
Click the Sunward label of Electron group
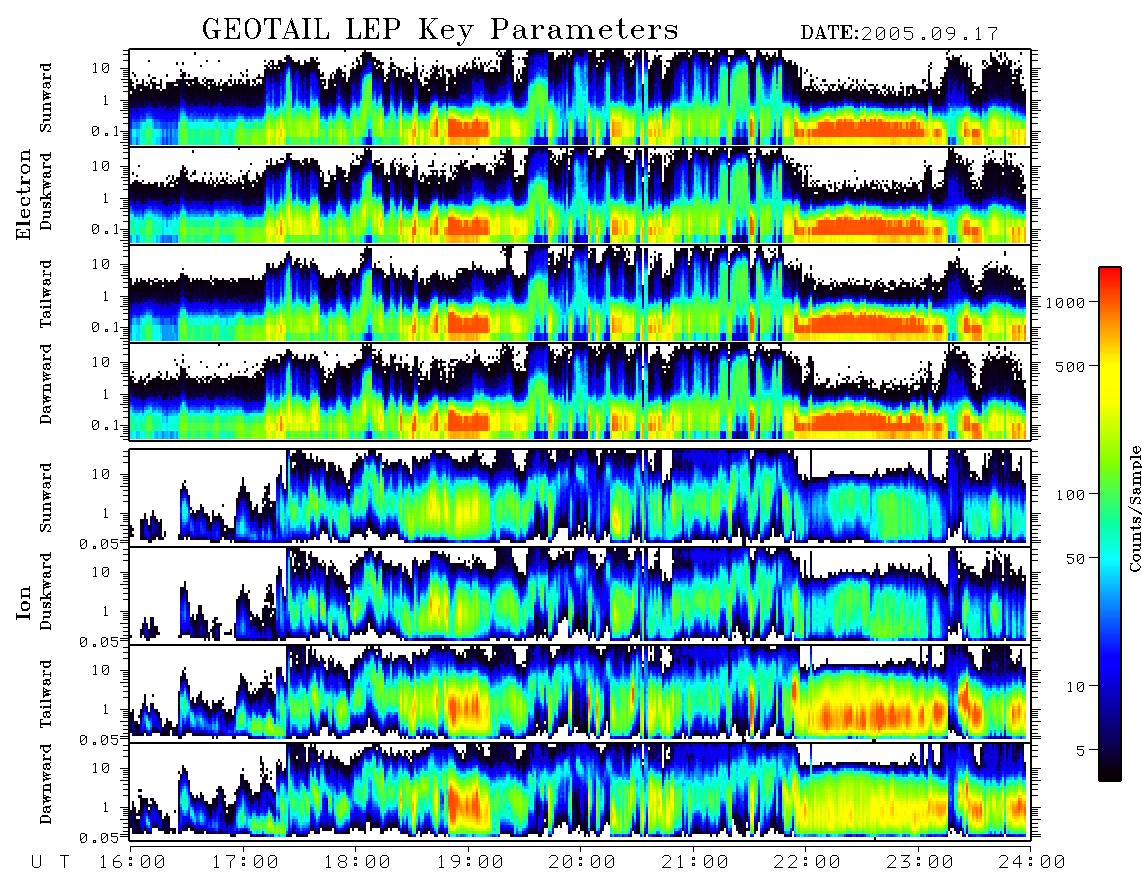tap(46, 98)
